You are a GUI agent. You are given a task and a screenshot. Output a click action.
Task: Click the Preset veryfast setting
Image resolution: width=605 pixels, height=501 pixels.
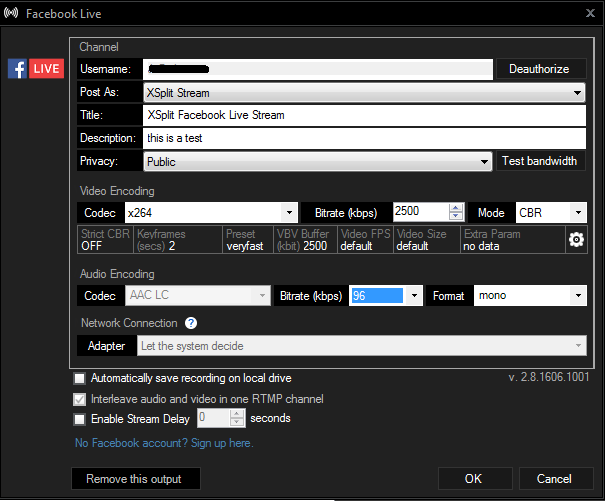(x=248, y=240)
